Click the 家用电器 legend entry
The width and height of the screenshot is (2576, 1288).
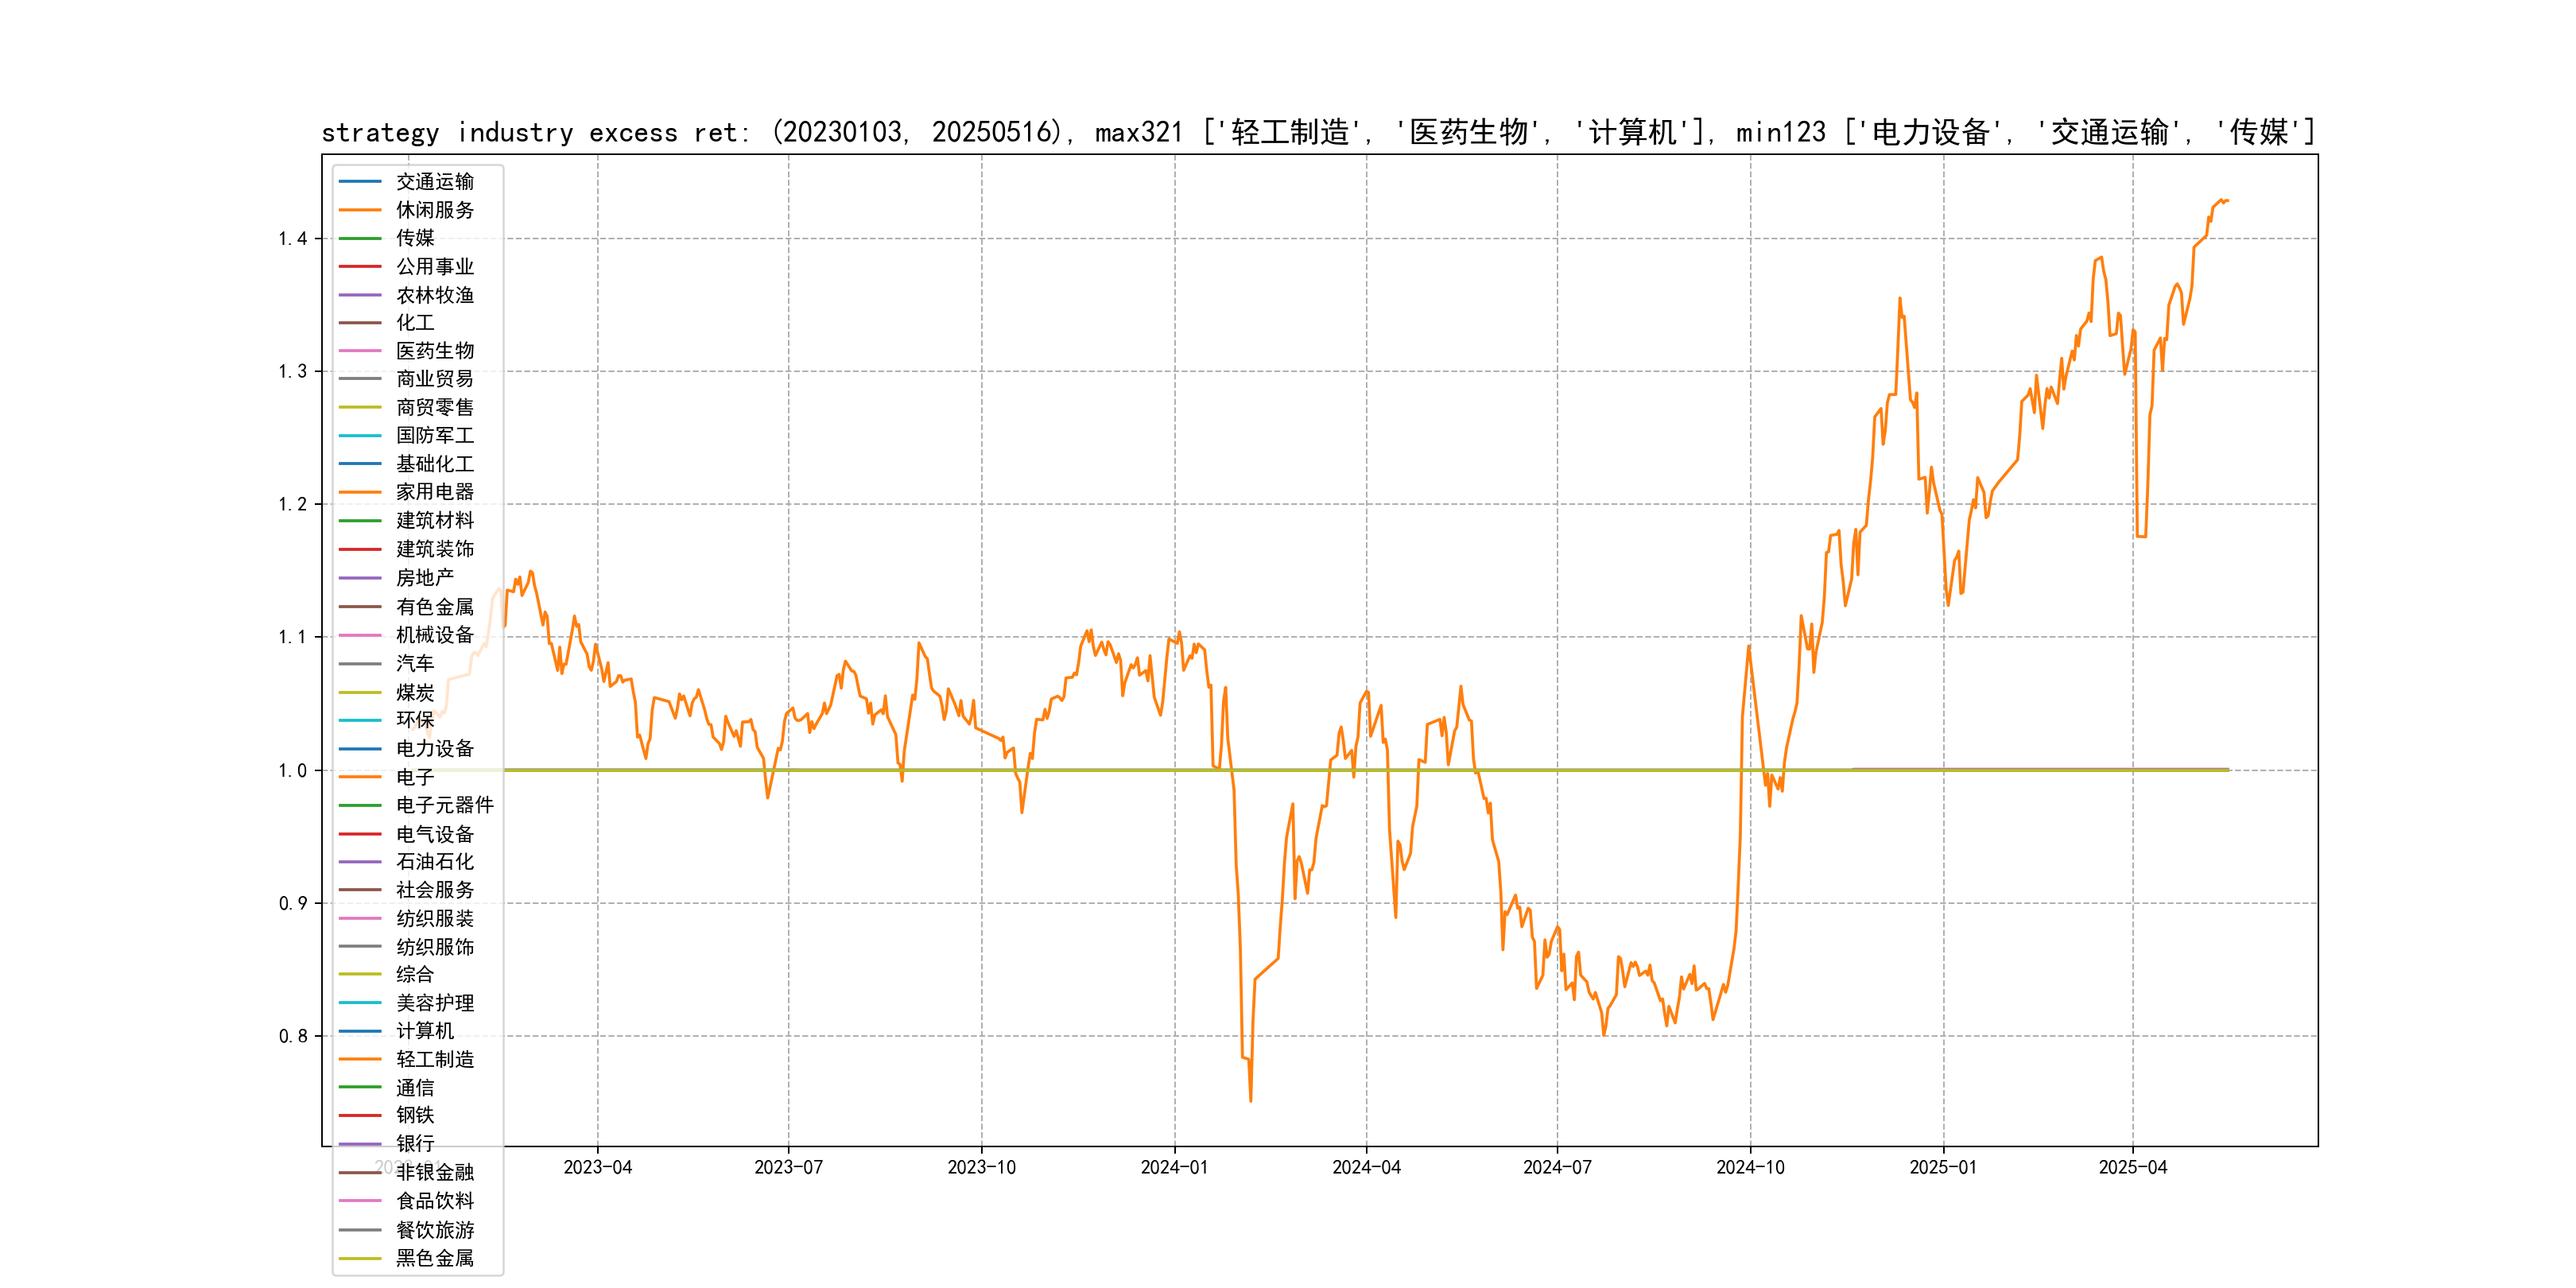[x=434, y=492]
